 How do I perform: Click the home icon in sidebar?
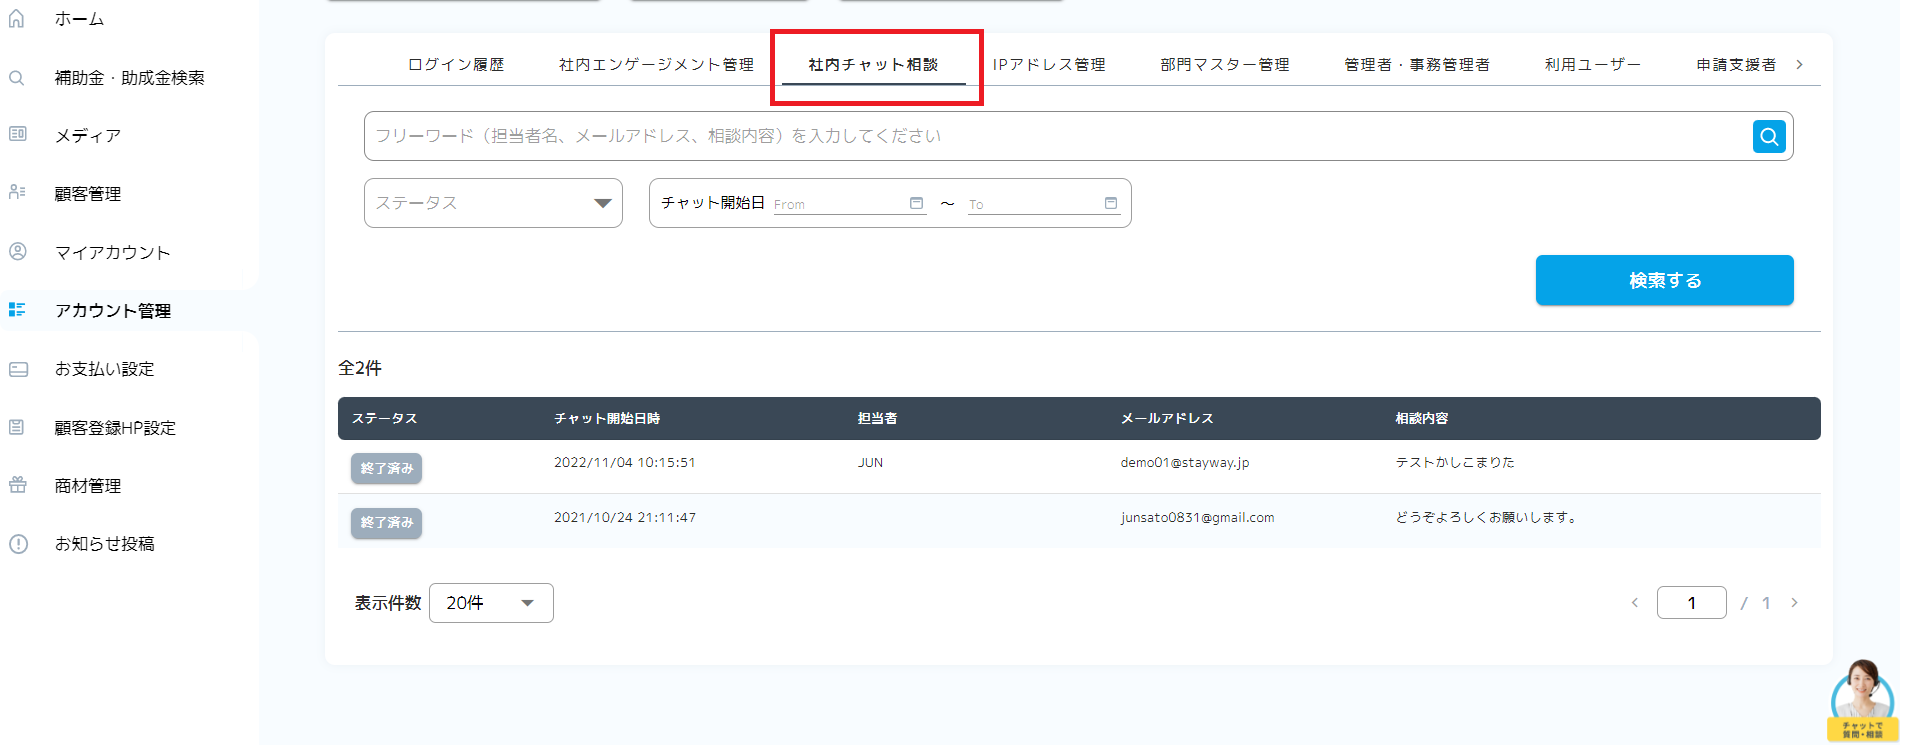17,19
